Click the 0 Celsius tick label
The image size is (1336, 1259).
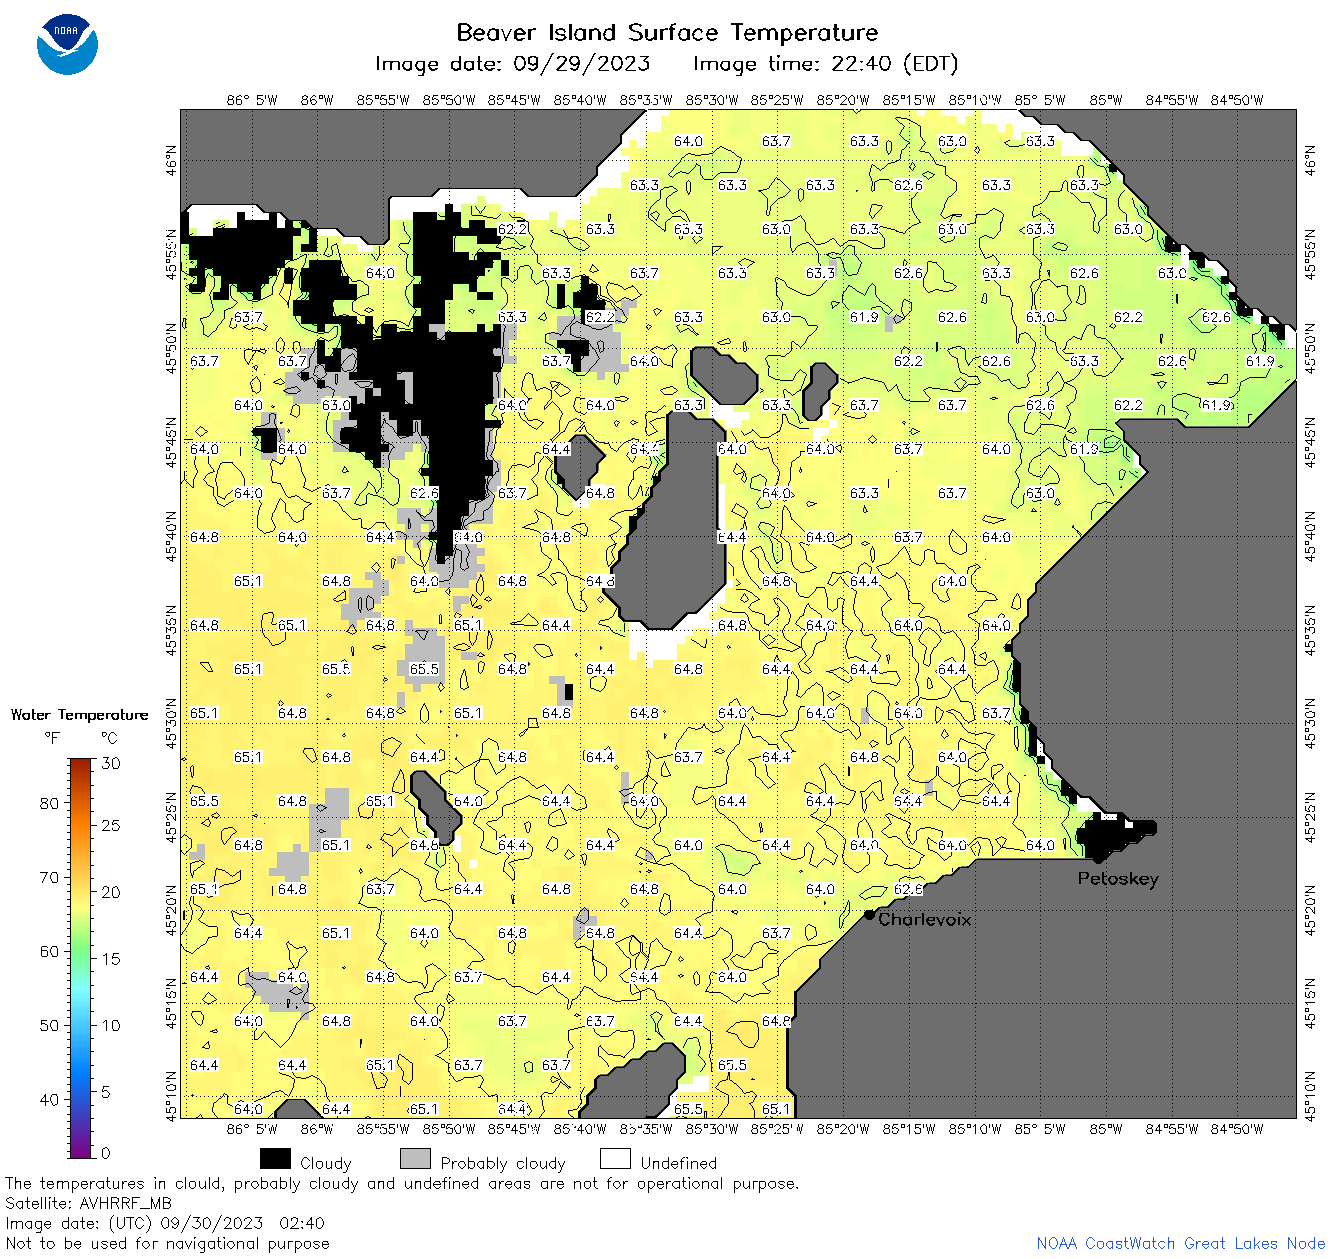tap(106, 1153)
